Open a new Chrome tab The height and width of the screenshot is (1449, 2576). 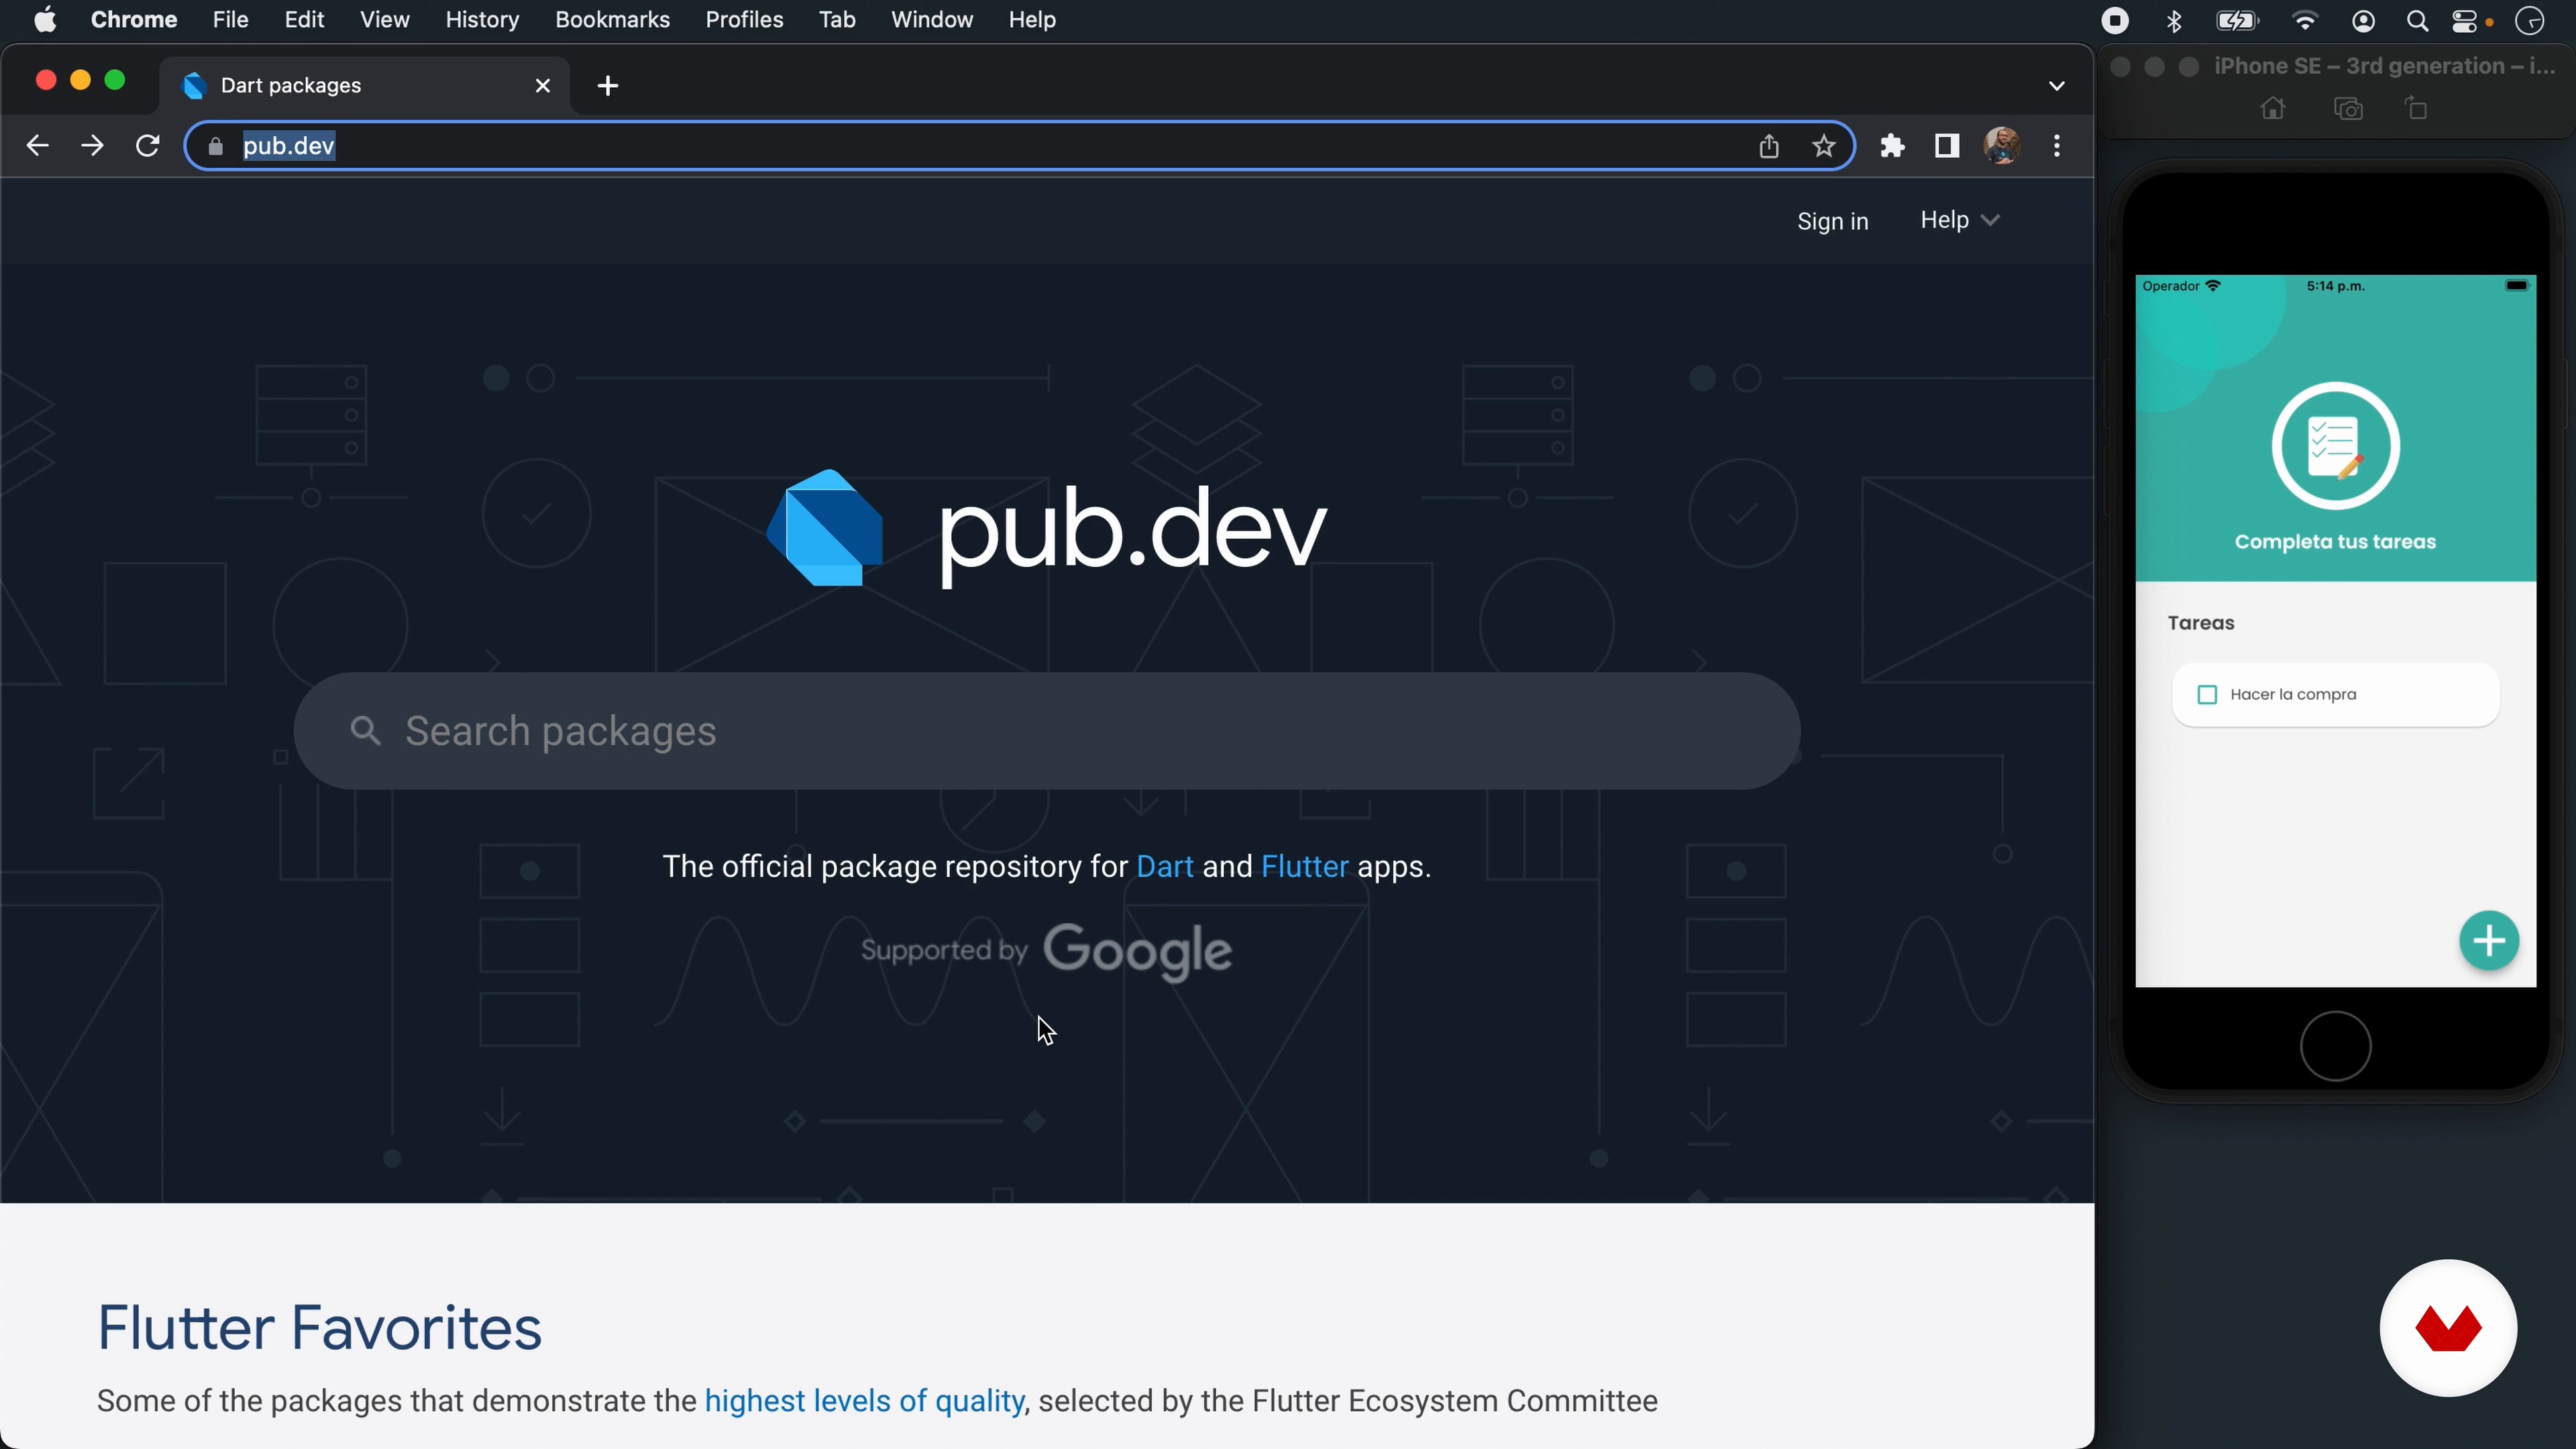(607, 86)
